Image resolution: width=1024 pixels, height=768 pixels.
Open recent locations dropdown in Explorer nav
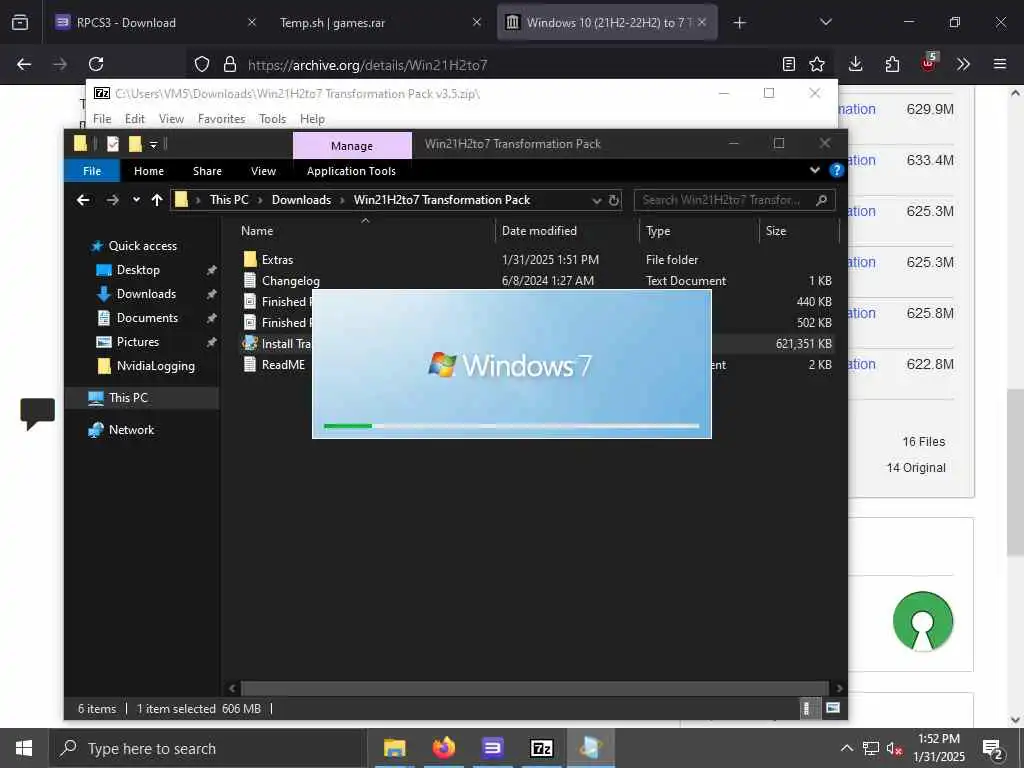point(136,200)
